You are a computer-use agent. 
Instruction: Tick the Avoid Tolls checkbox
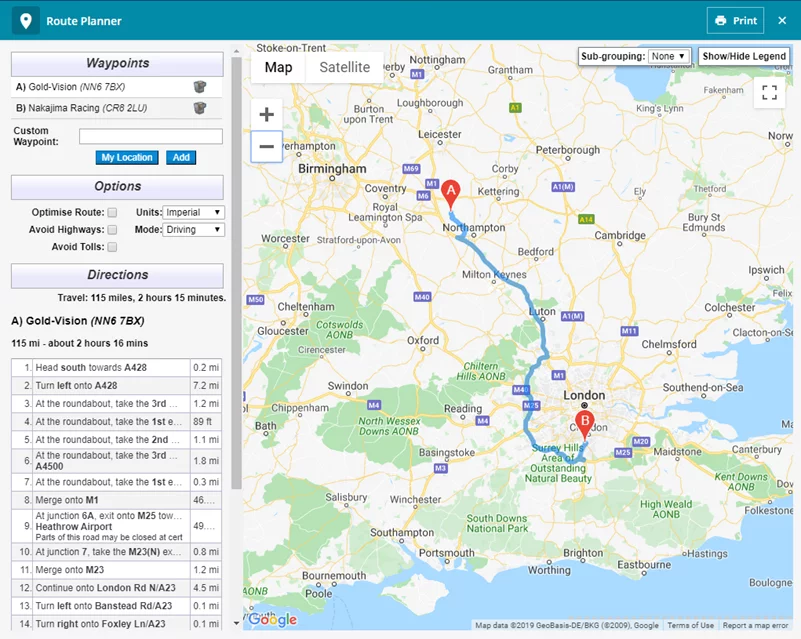click(x=112, y=247)
